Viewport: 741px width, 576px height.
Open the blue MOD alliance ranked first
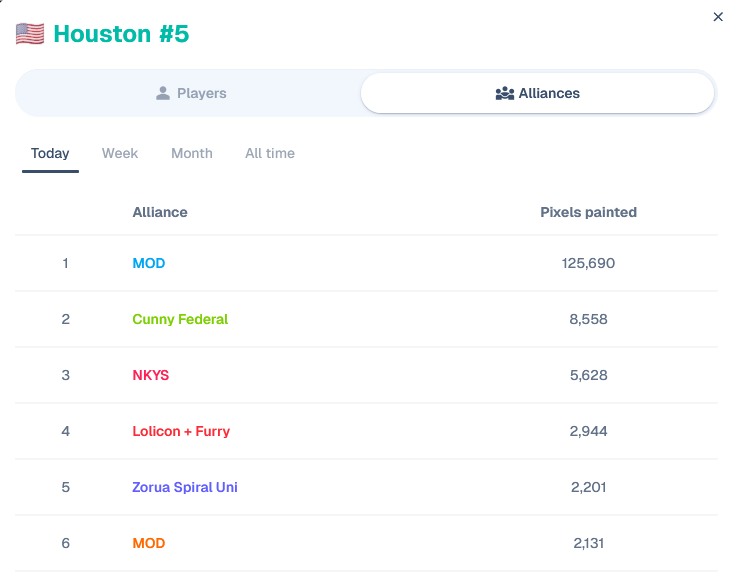148,263
